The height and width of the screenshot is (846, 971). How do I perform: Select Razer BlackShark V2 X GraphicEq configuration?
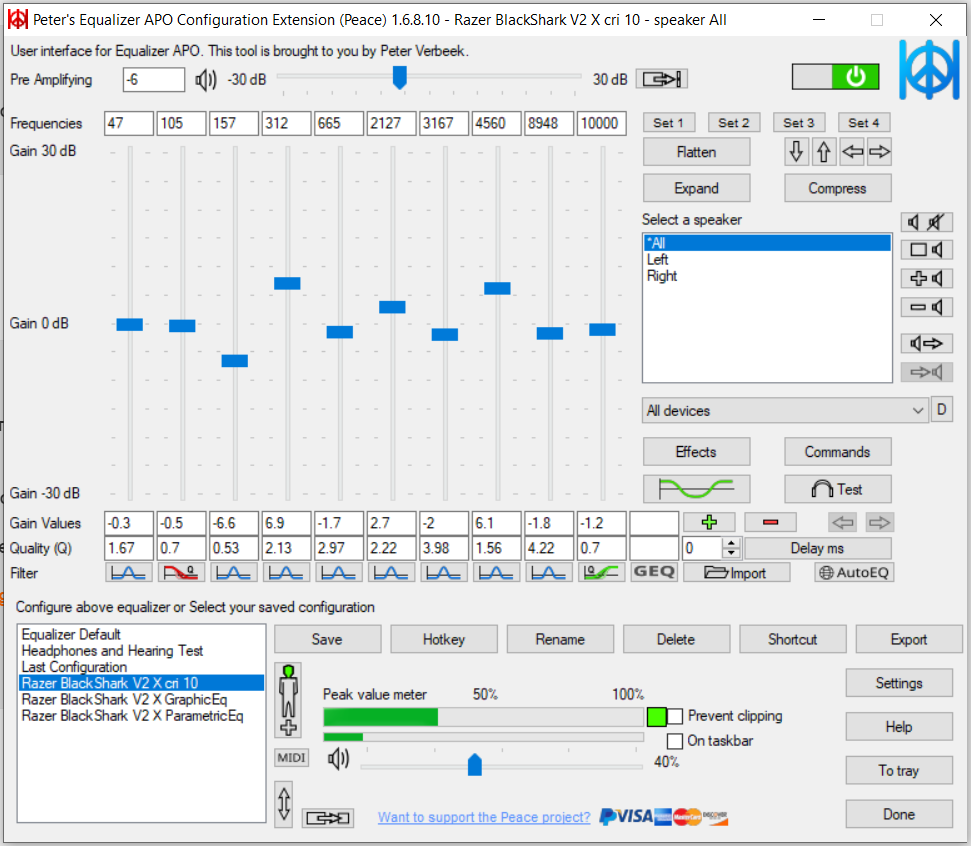[141, 700]
